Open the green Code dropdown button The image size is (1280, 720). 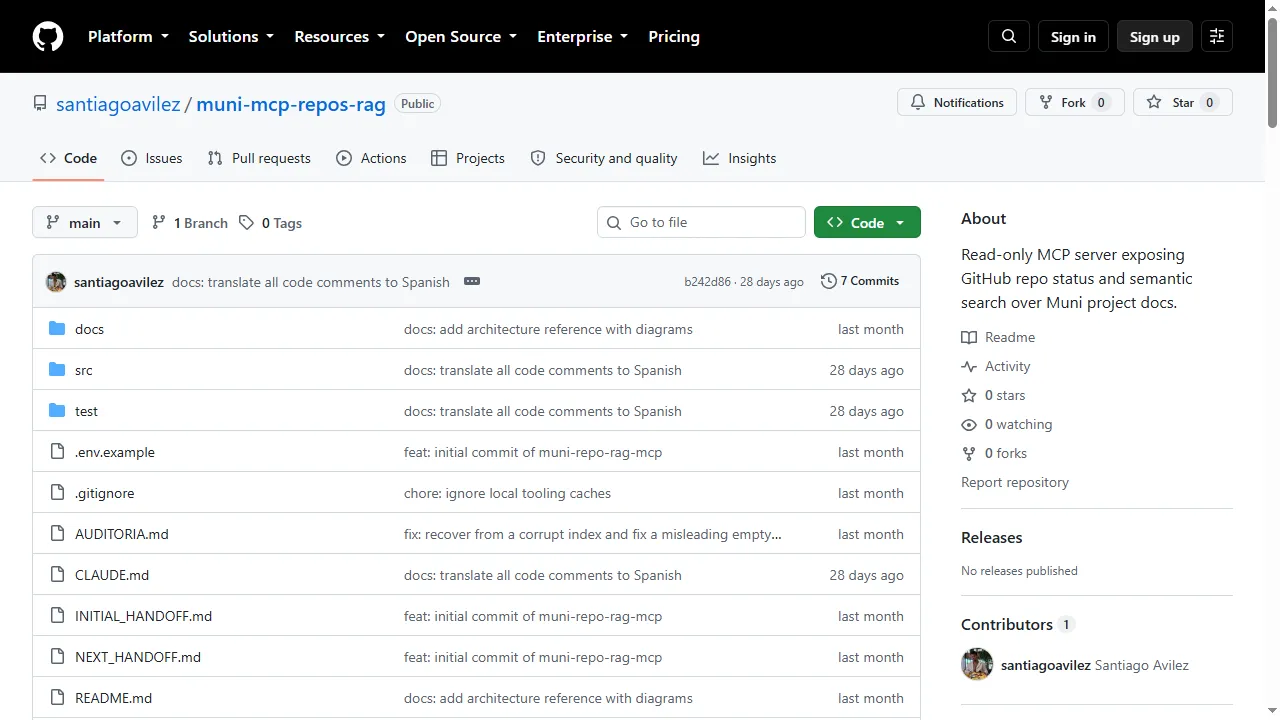pyautogui.click(x=867, y=222)
